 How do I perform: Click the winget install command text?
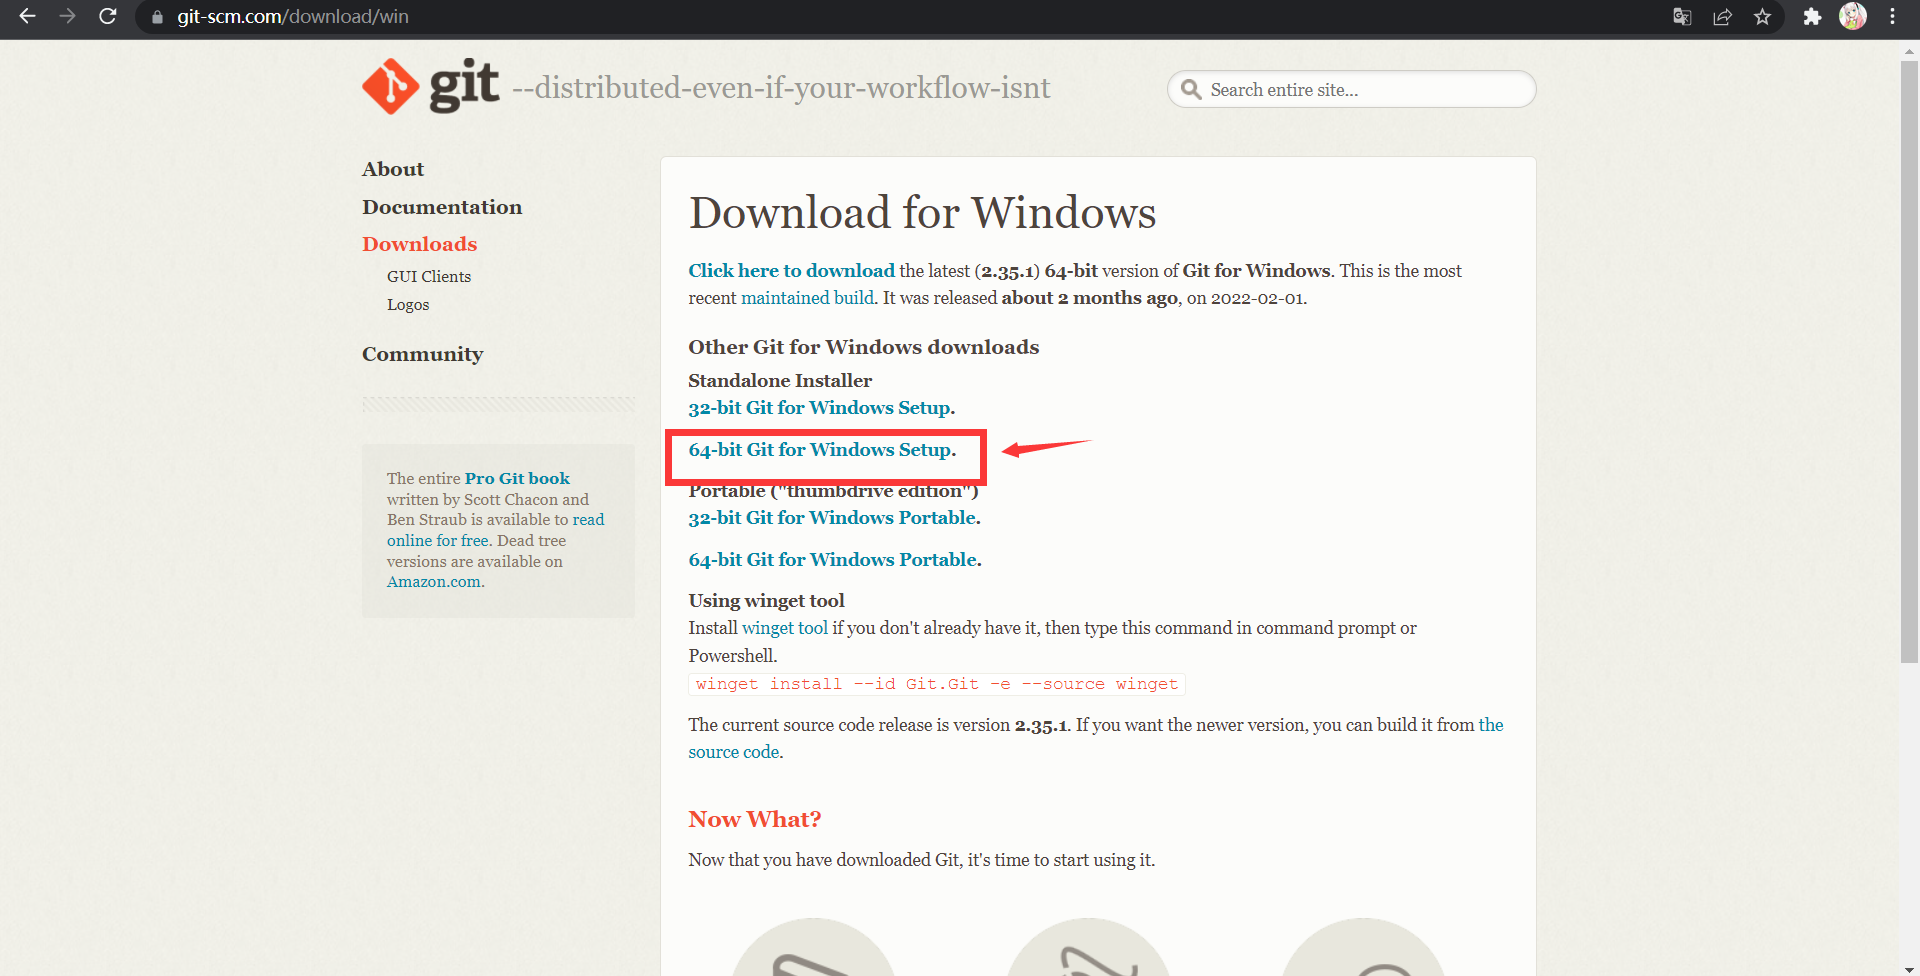tap(937, 684)
